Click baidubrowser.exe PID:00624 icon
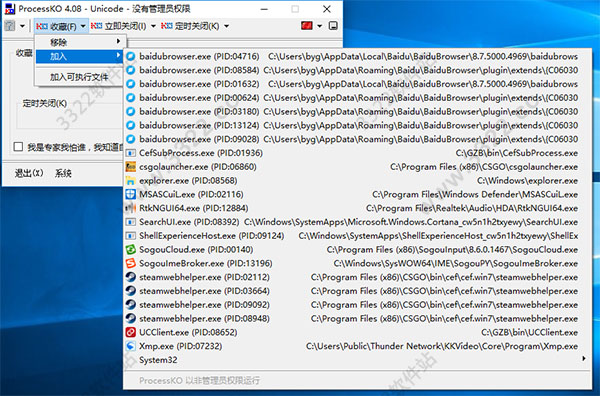Viewport: 600px width, 396px height. [x=131, y=98]
